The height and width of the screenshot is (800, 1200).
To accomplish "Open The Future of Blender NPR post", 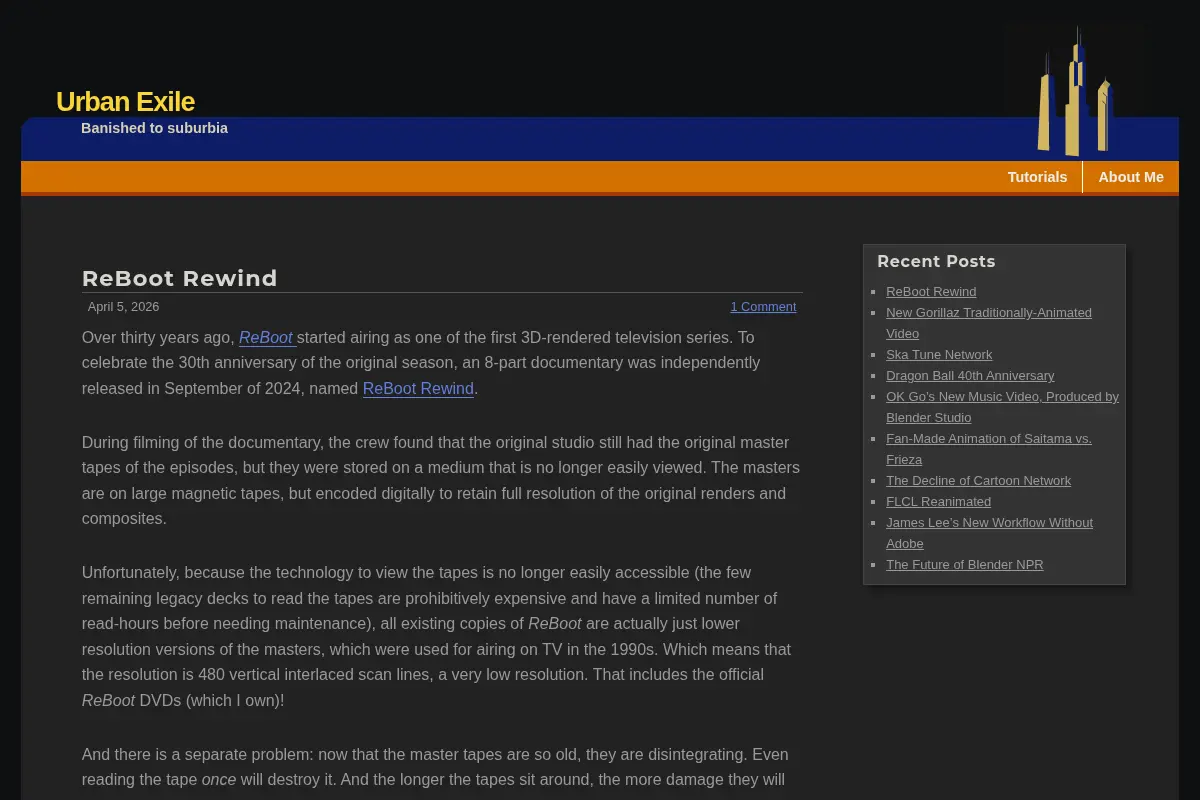I will 964,565.
